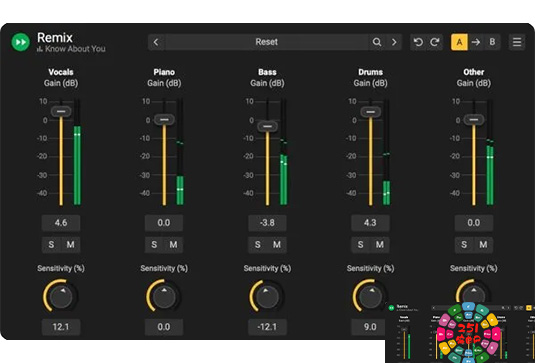Open the Reset preset name dropdown
Image resolution: width=535 pixels, height=363 pixels.
[266, 42]
